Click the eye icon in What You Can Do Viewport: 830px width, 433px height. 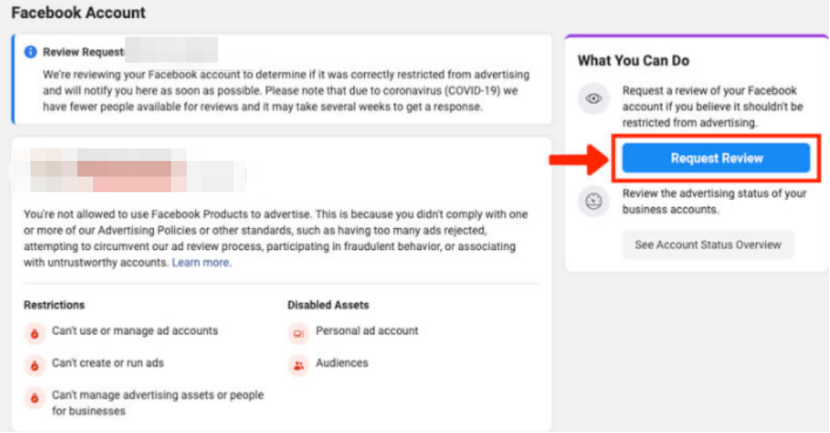tap(594, 98)
